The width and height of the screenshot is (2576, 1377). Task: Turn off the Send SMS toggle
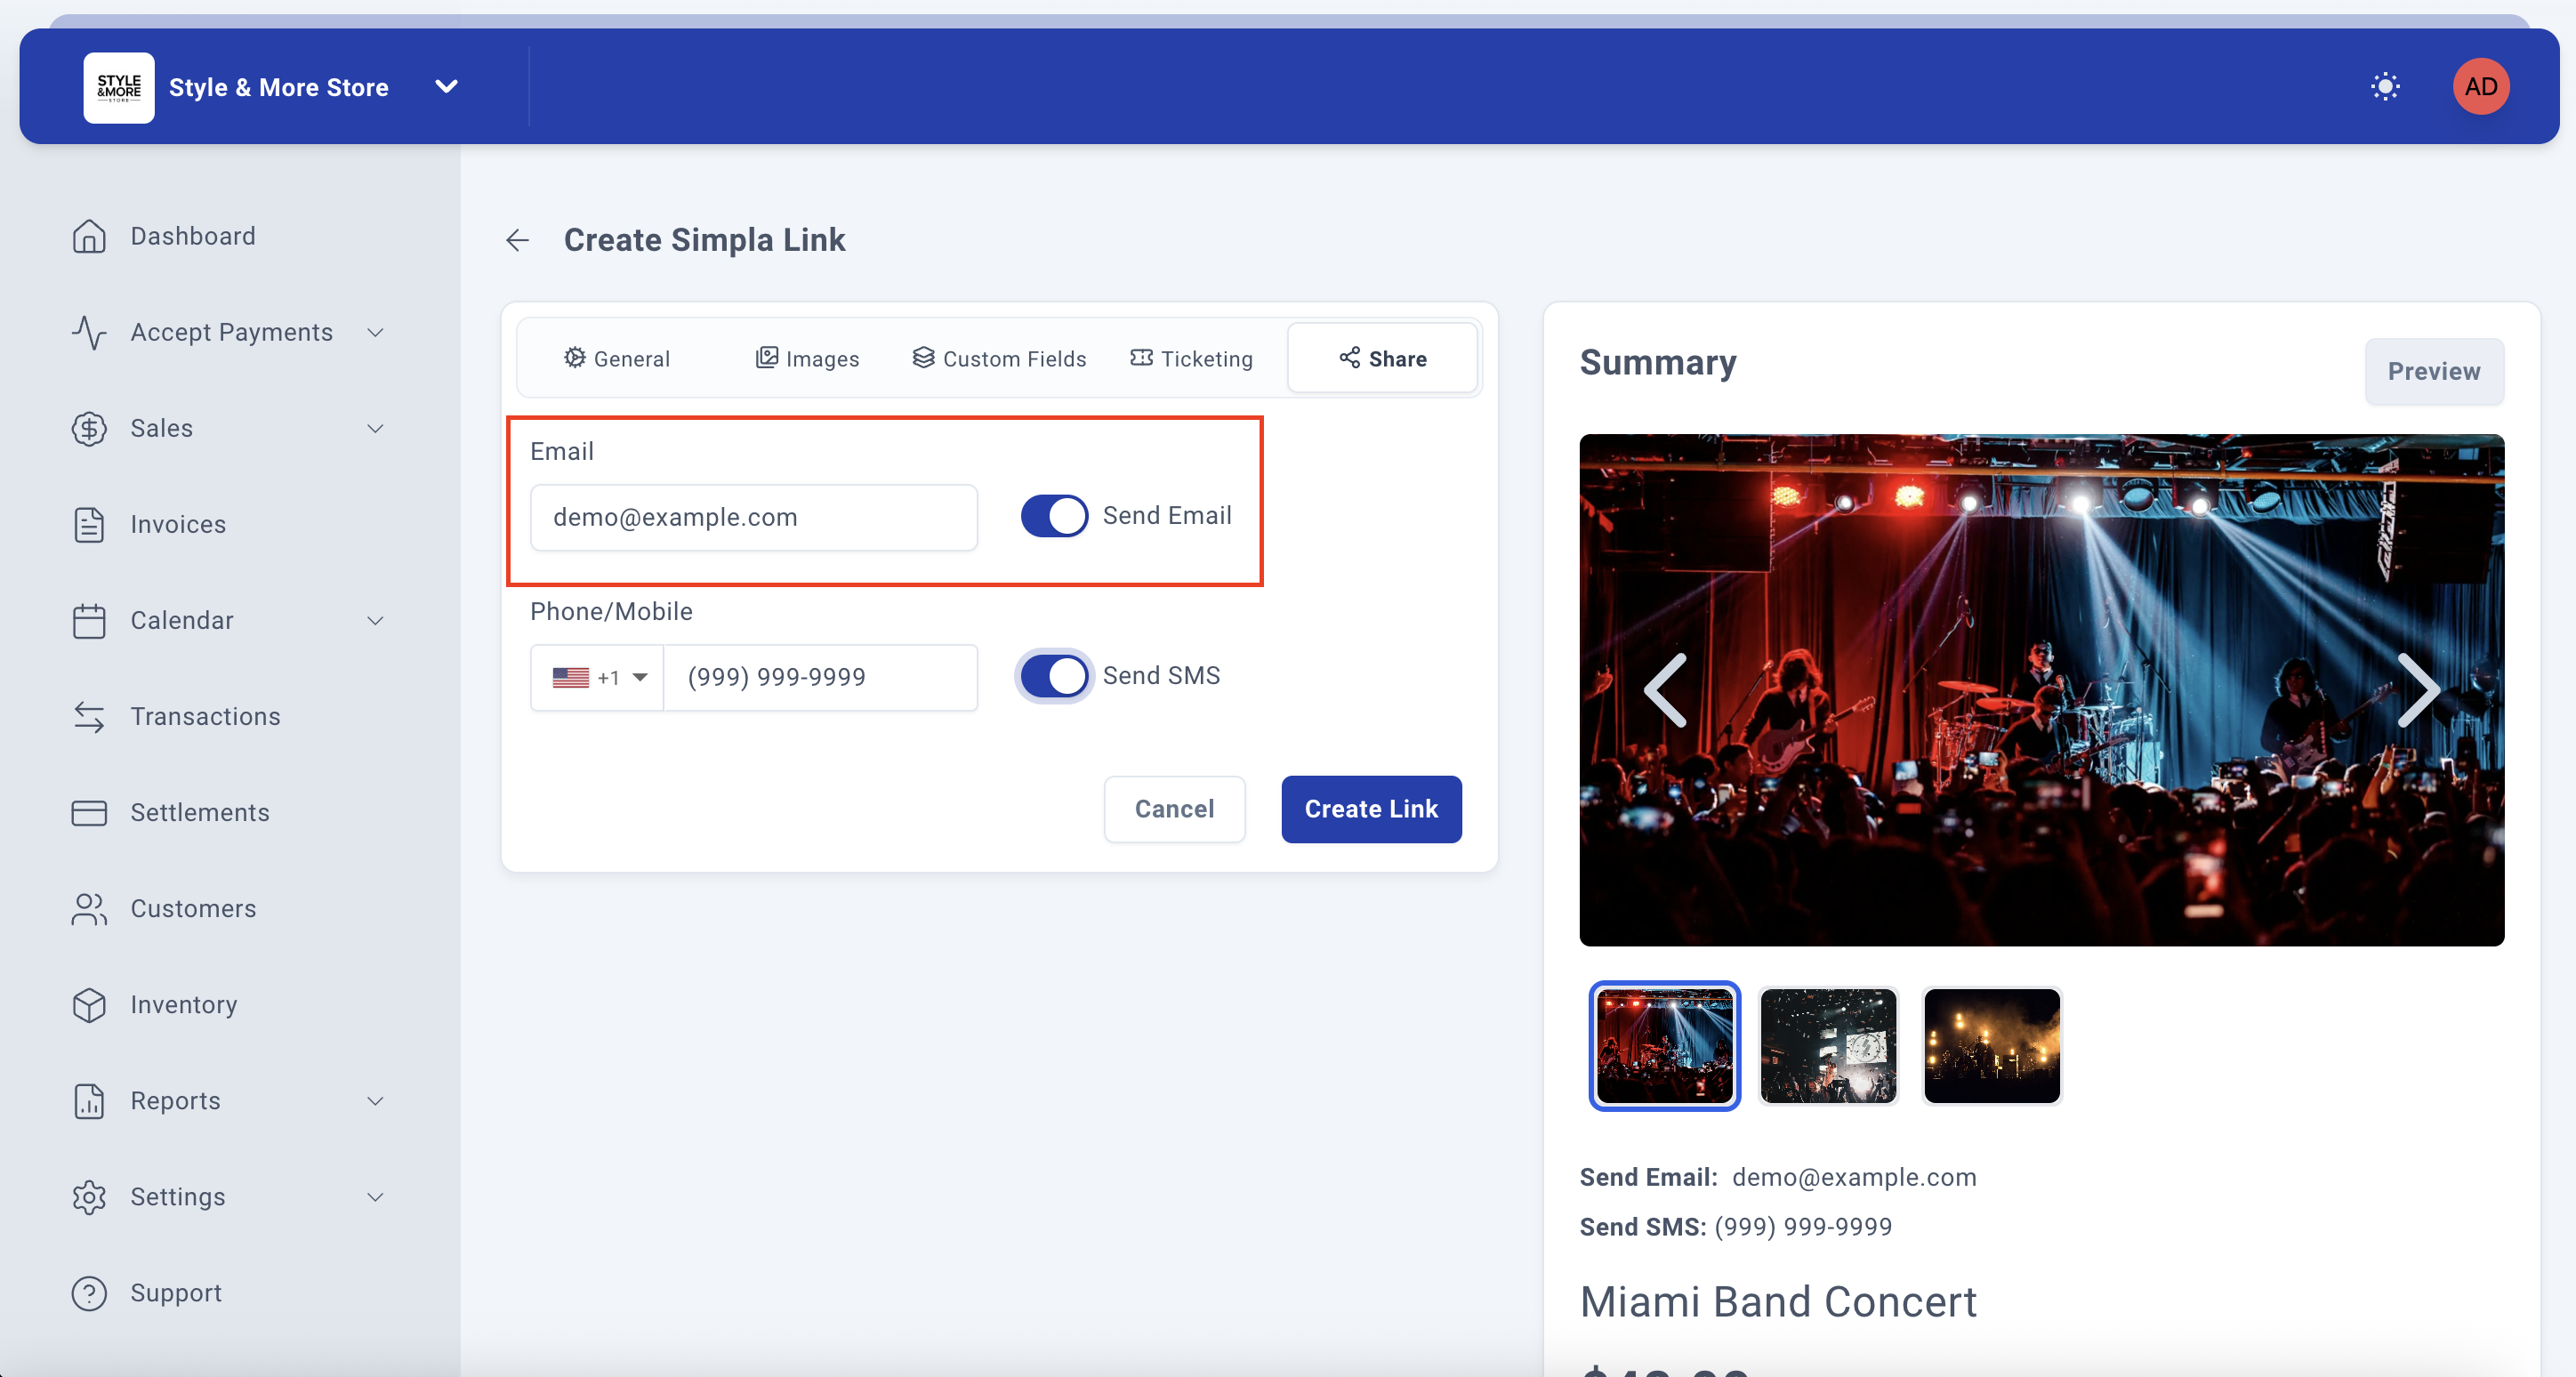[1054, 676]
